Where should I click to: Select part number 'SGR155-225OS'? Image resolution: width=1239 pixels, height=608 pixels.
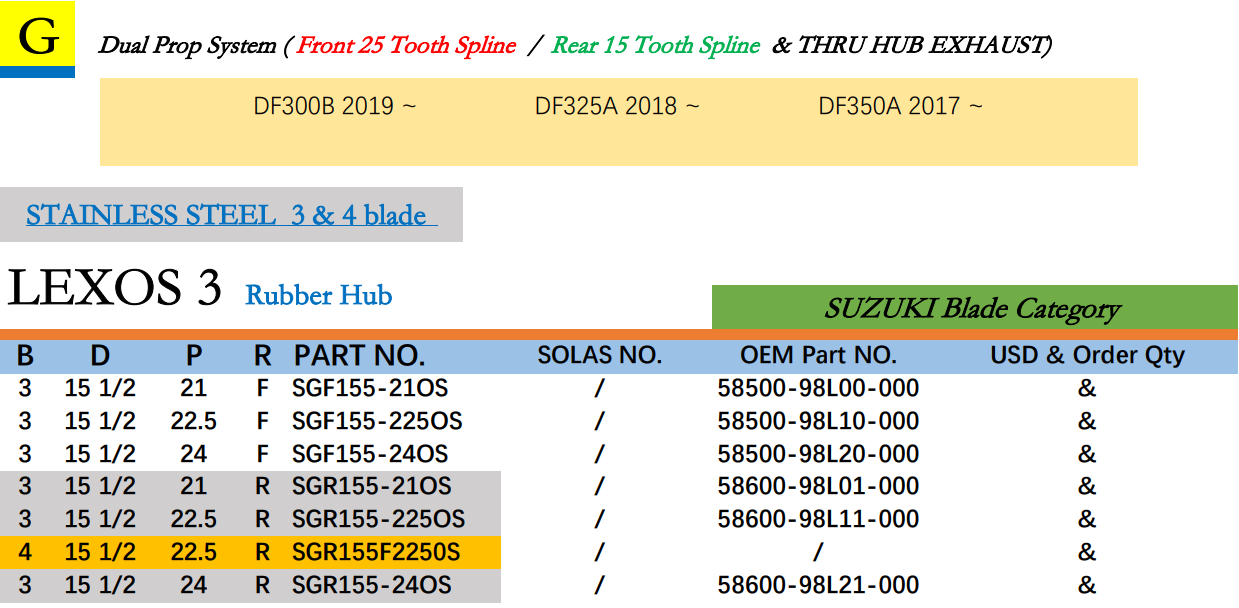click(378, 520)
